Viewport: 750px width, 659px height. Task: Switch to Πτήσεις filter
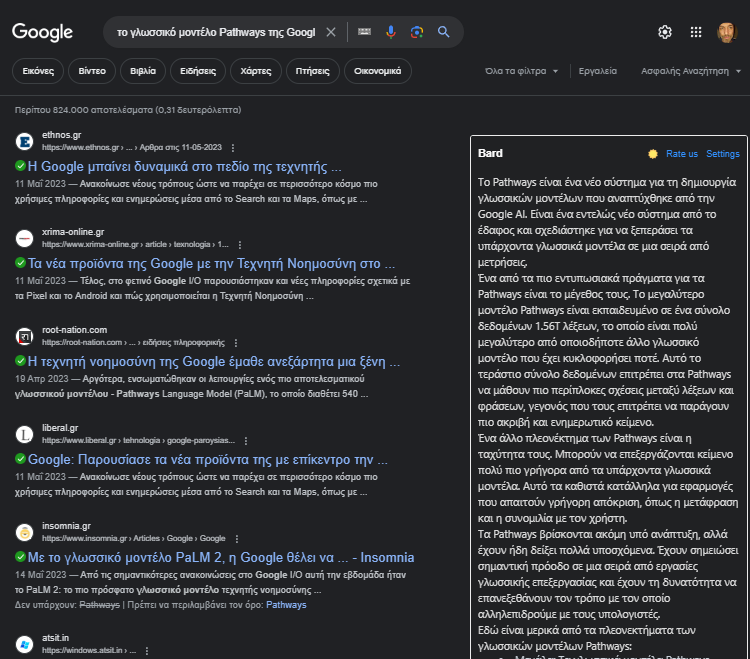click(313, 71)
